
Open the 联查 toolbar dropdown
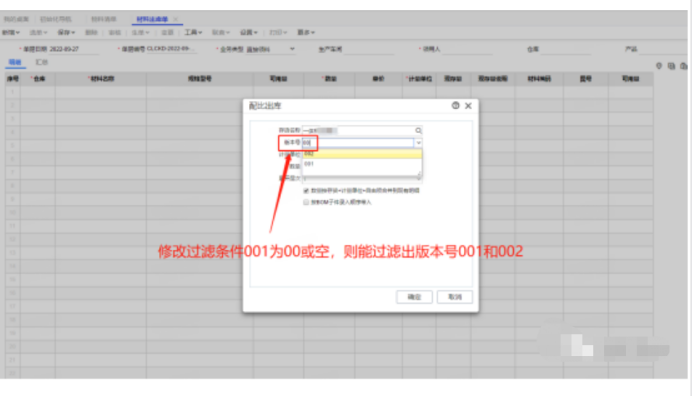coord(221,32)
